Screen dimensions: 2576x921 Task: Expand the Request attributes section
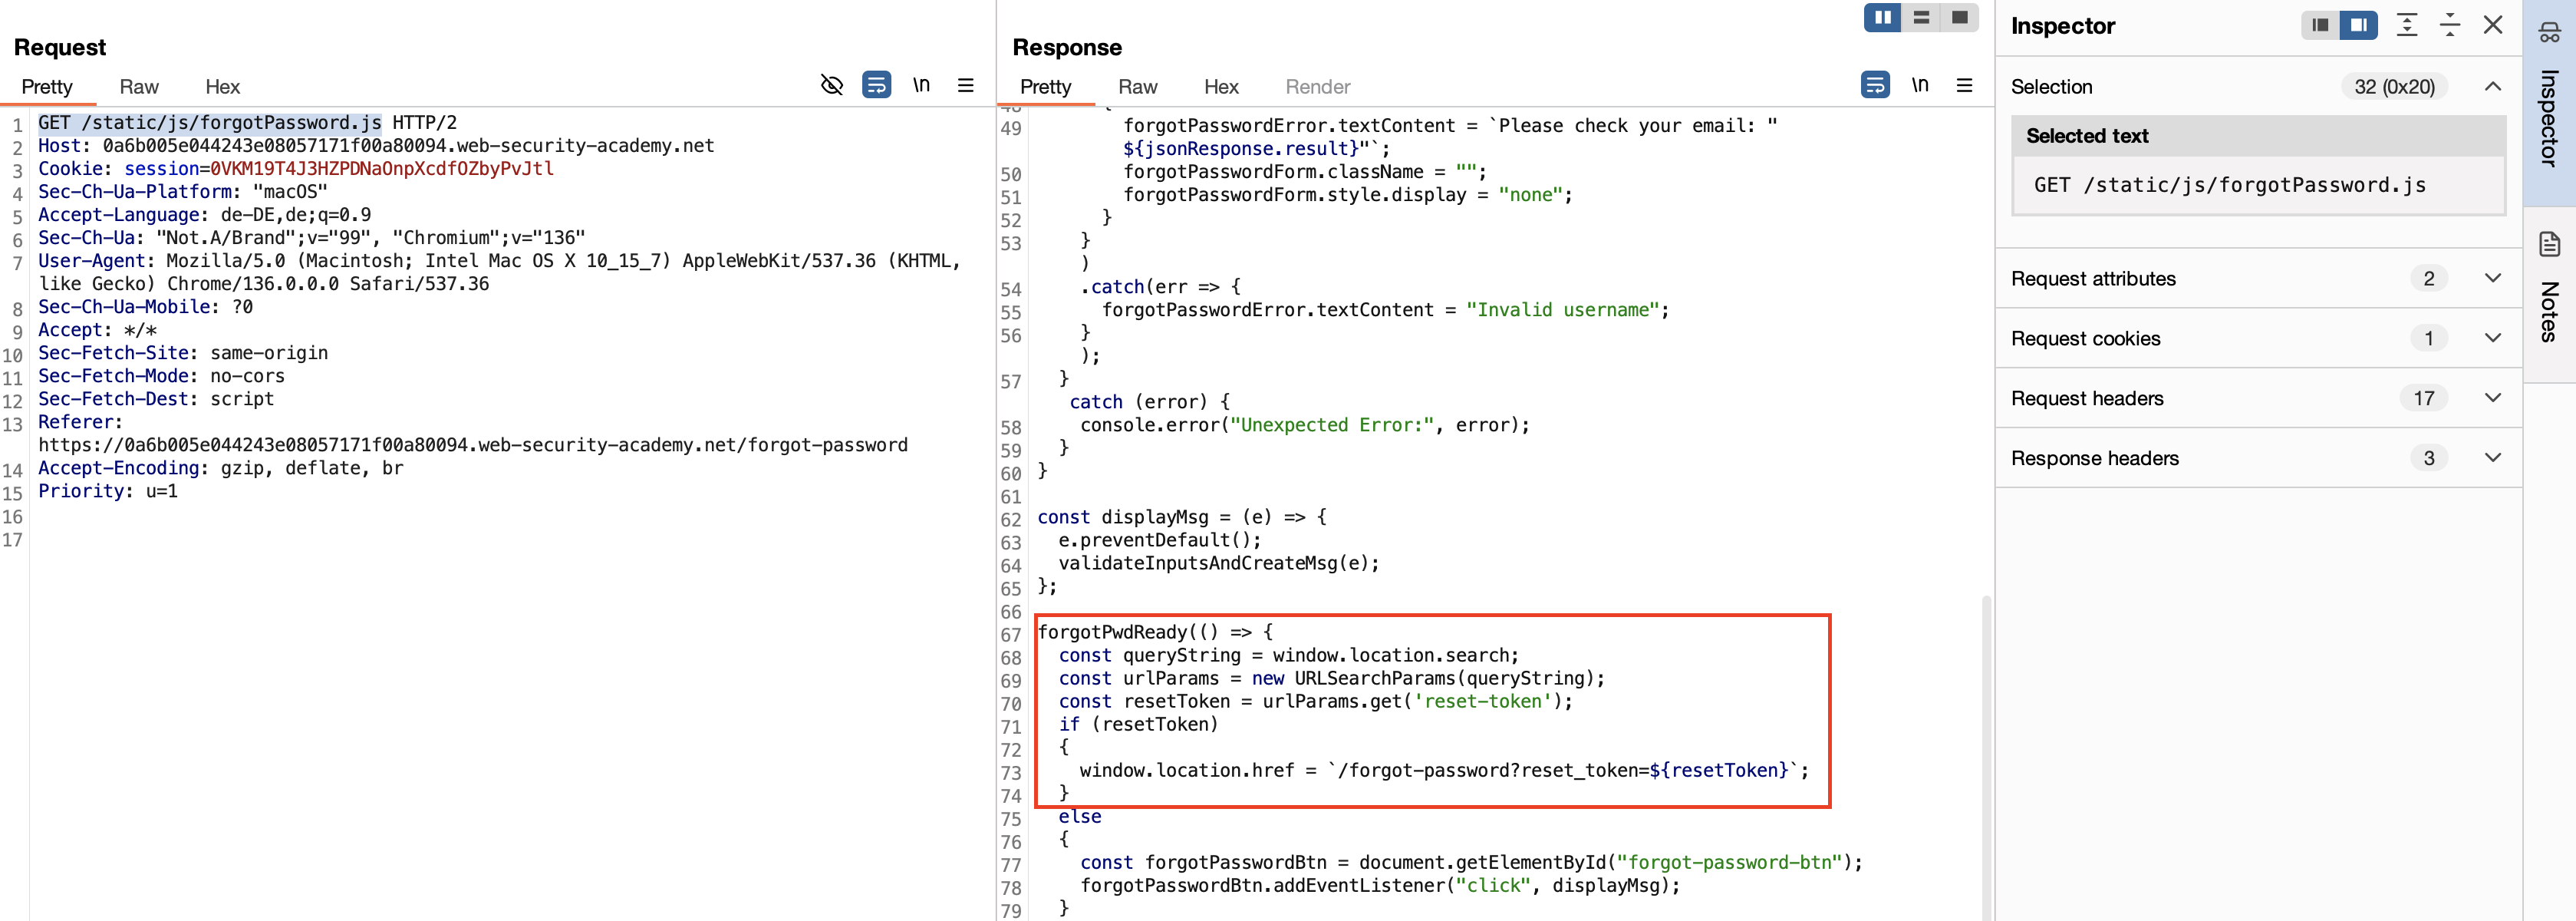2492,278
